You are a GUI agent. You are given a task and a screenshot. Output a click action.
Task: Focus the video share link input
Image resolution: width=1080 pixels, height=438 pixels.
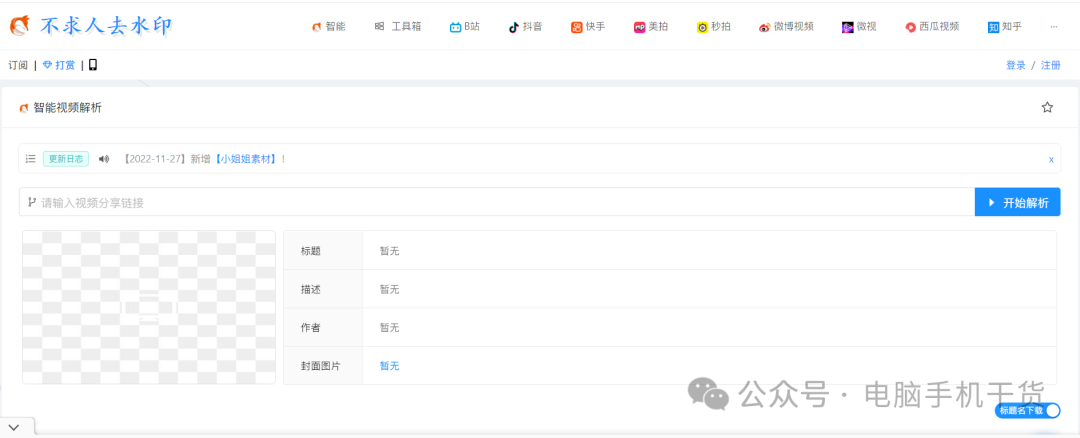tap(497, 202)
